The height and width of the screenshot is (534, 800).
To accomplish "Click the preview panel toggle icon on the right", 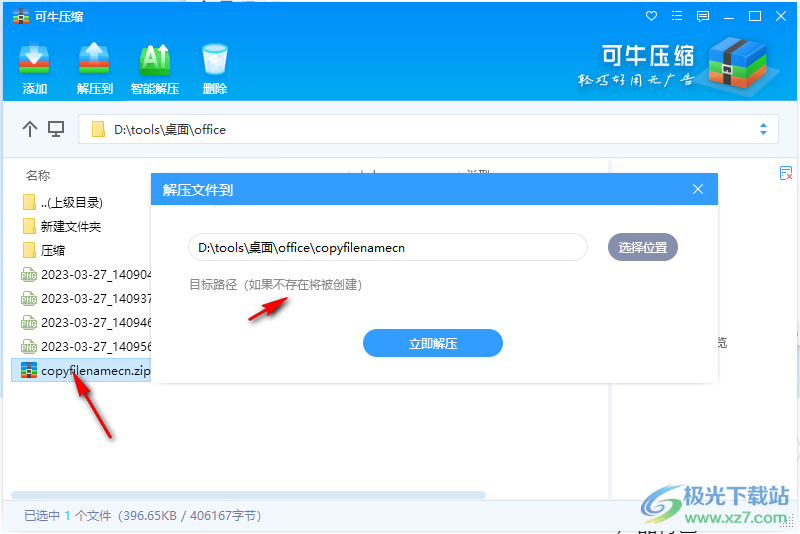I will pyautogui.click(x=786, y=173).
